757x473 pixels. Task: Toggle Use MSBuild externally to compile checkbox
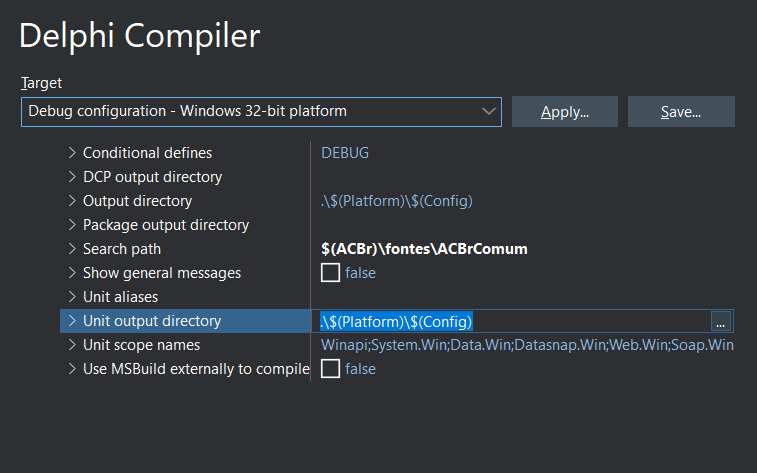point(330,369)
